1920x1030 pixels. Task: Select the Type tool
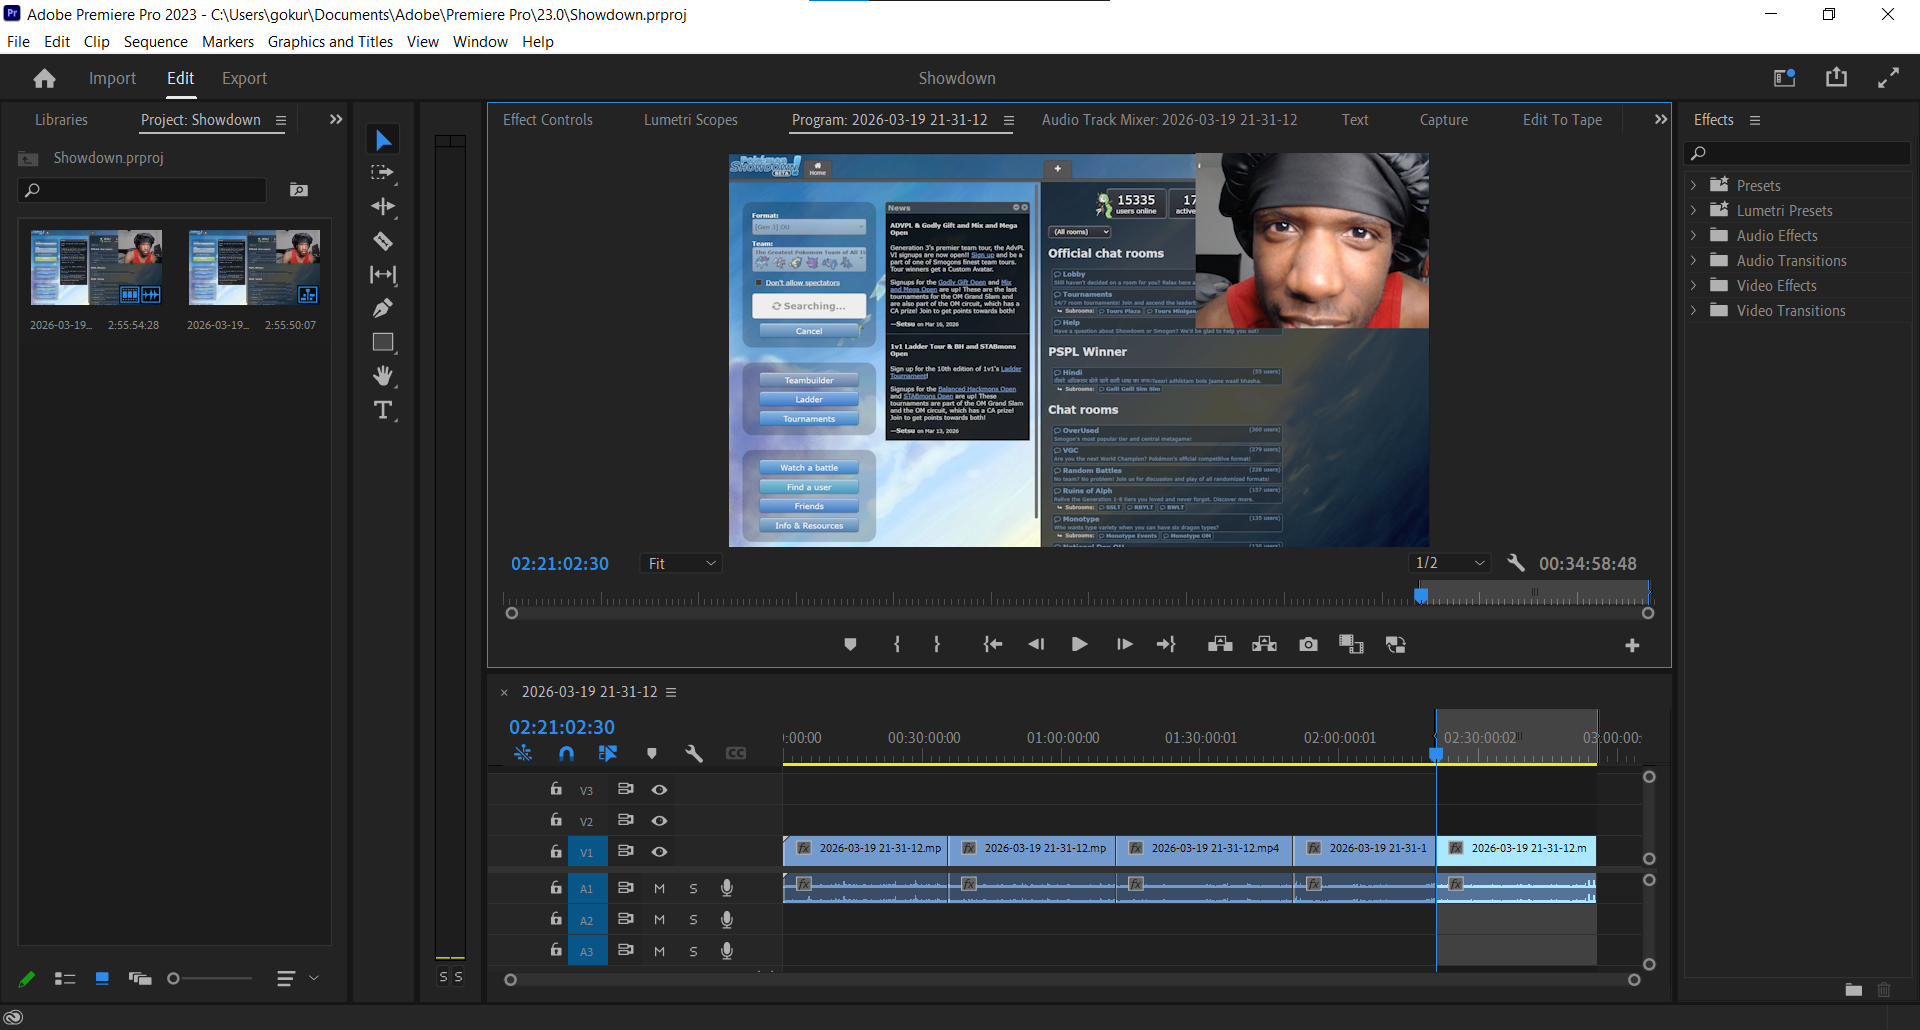click(x=383, y=410)
